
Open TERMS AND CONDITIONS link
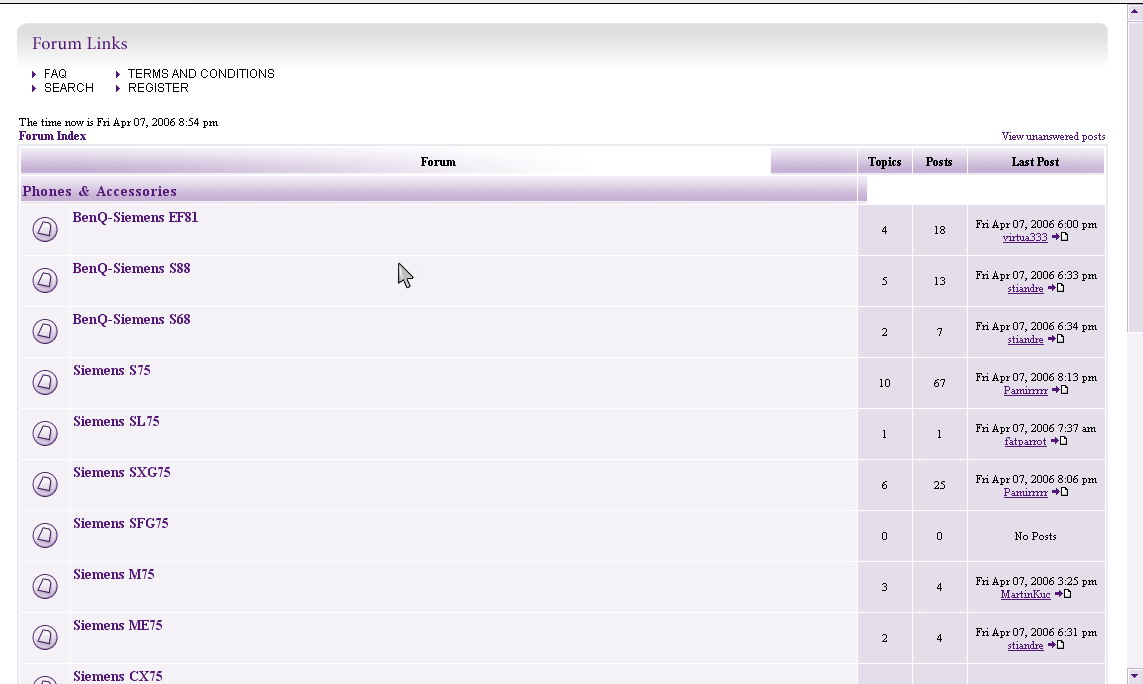(201, 74)
